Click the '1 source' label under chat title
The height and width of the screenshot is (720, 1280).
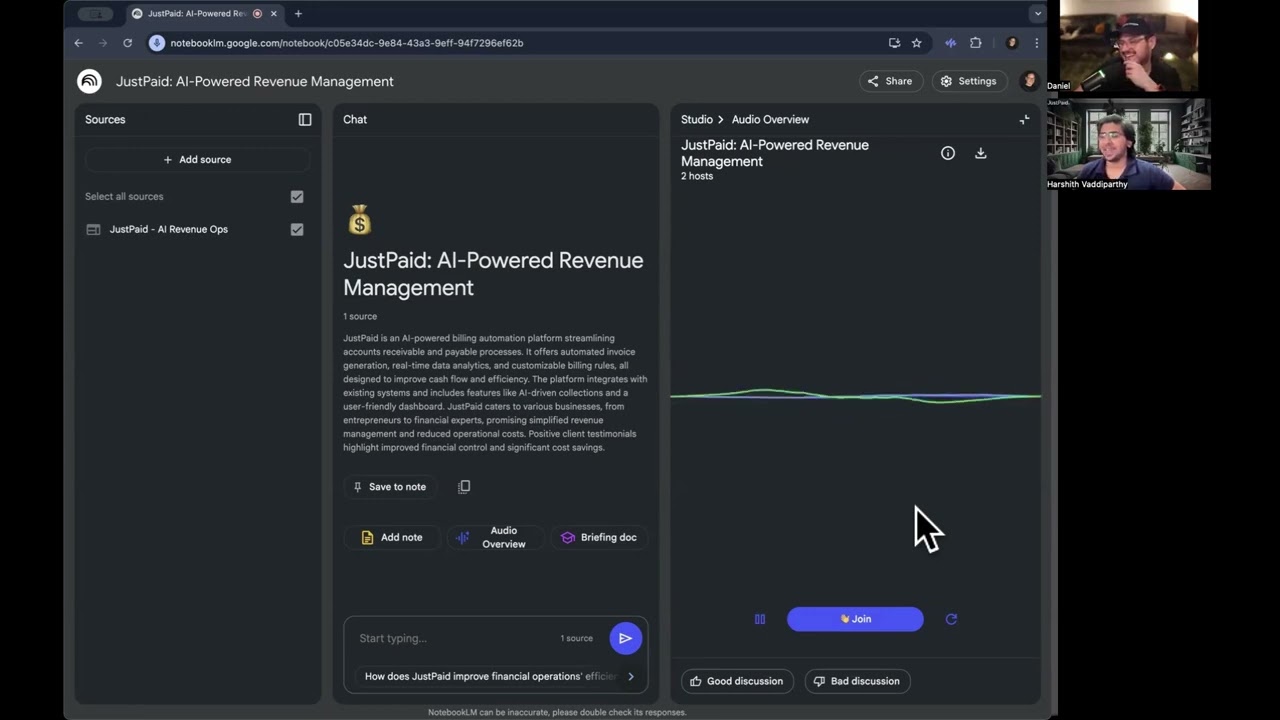[x=360, y=316]
